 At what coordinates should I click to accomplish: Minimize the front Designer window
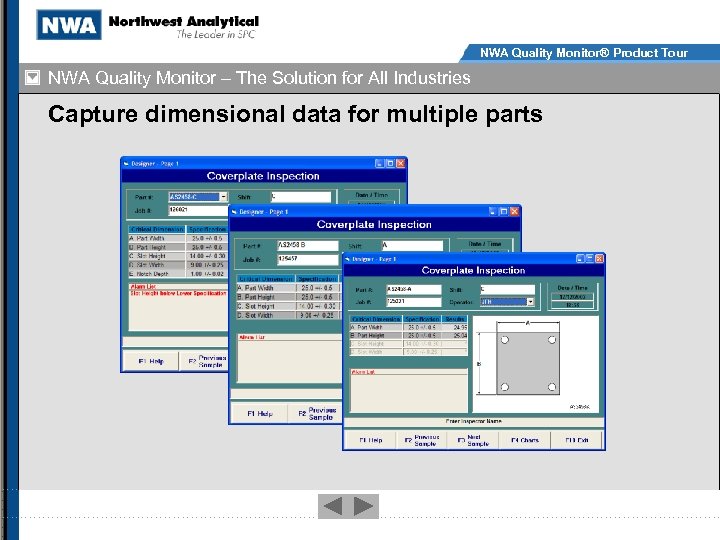coord(580,259)
